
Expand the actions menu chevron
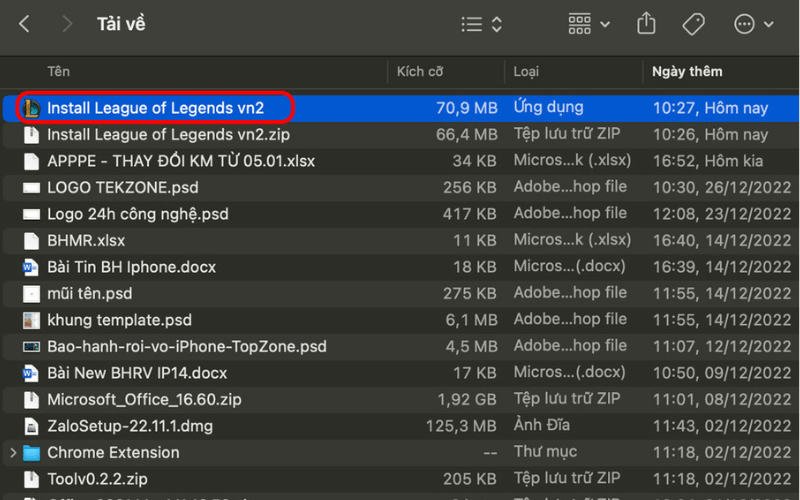point(769,24)
